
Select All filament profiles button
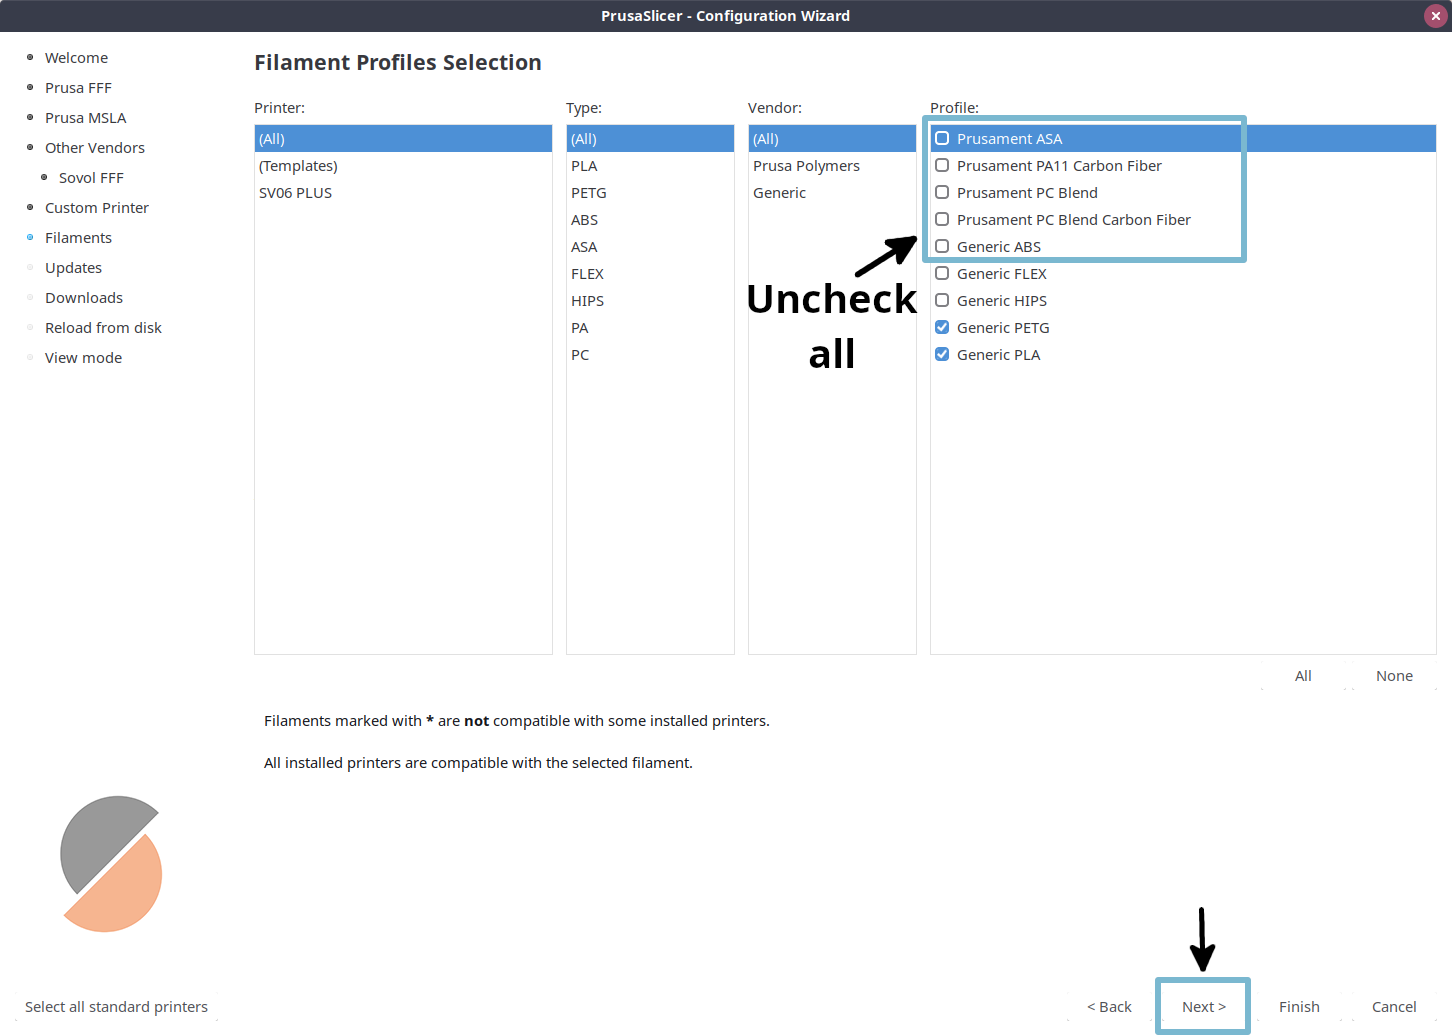coord(1303,675)
